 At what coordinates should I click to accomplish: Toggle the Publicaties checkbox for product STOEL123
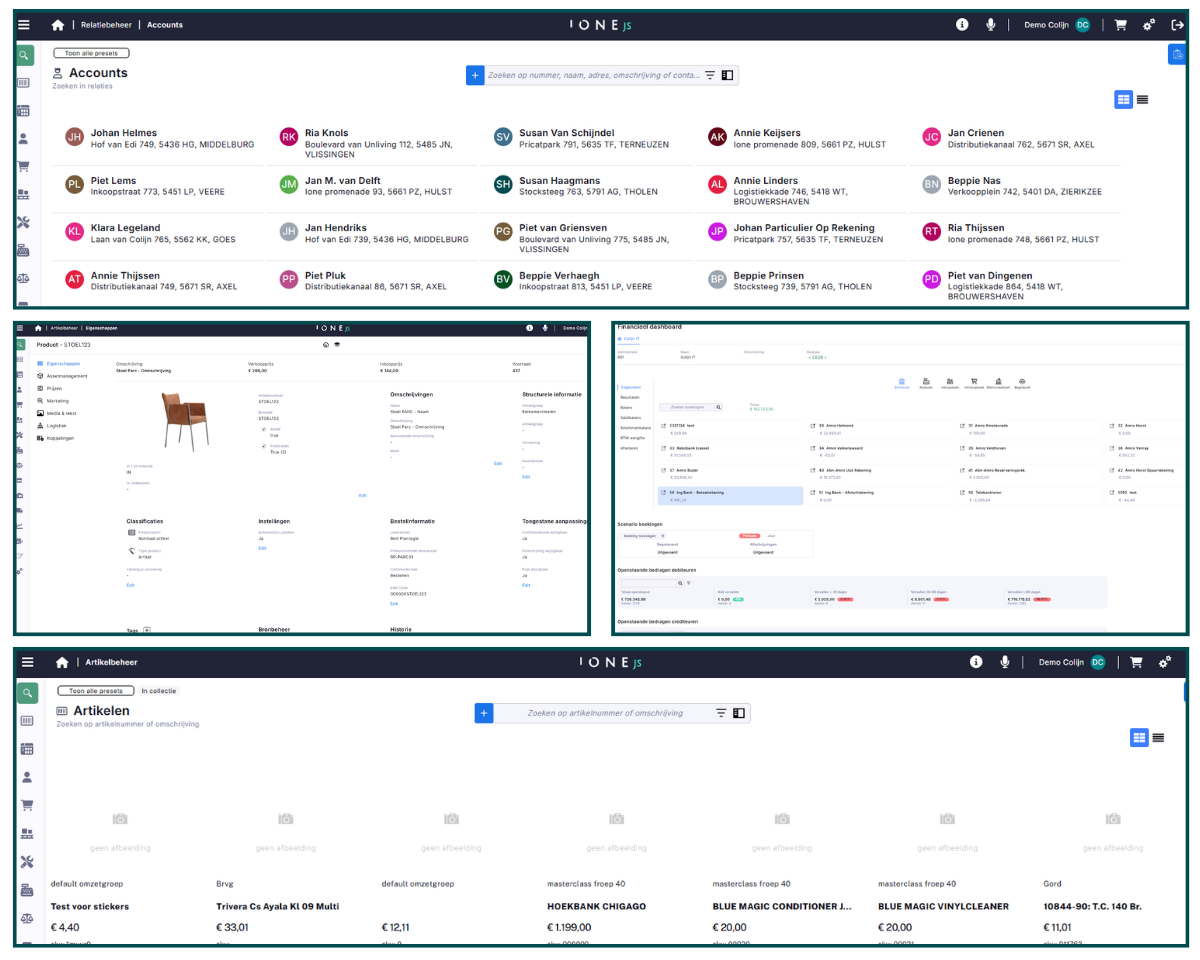[263, 446]
